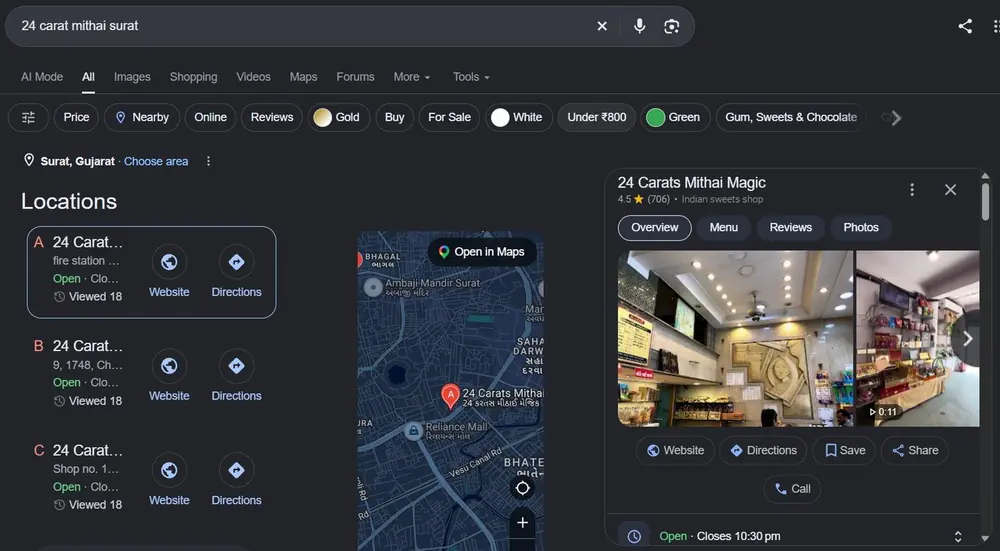Select the Overview tab in the panel
Viewport: 1000px width, 551px height.
tap(654, 228)
